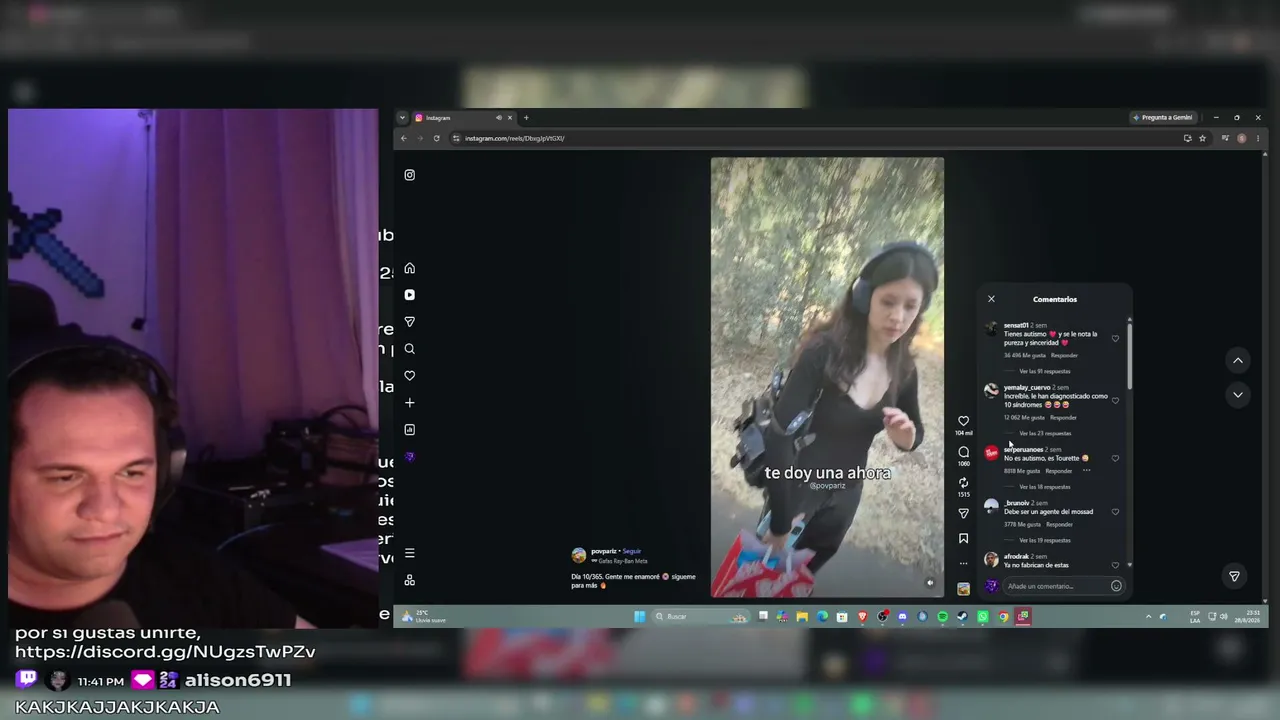Screen dimensions: 1280x720
Task: Show hidden system tray icons
Action: point(1148,617)
